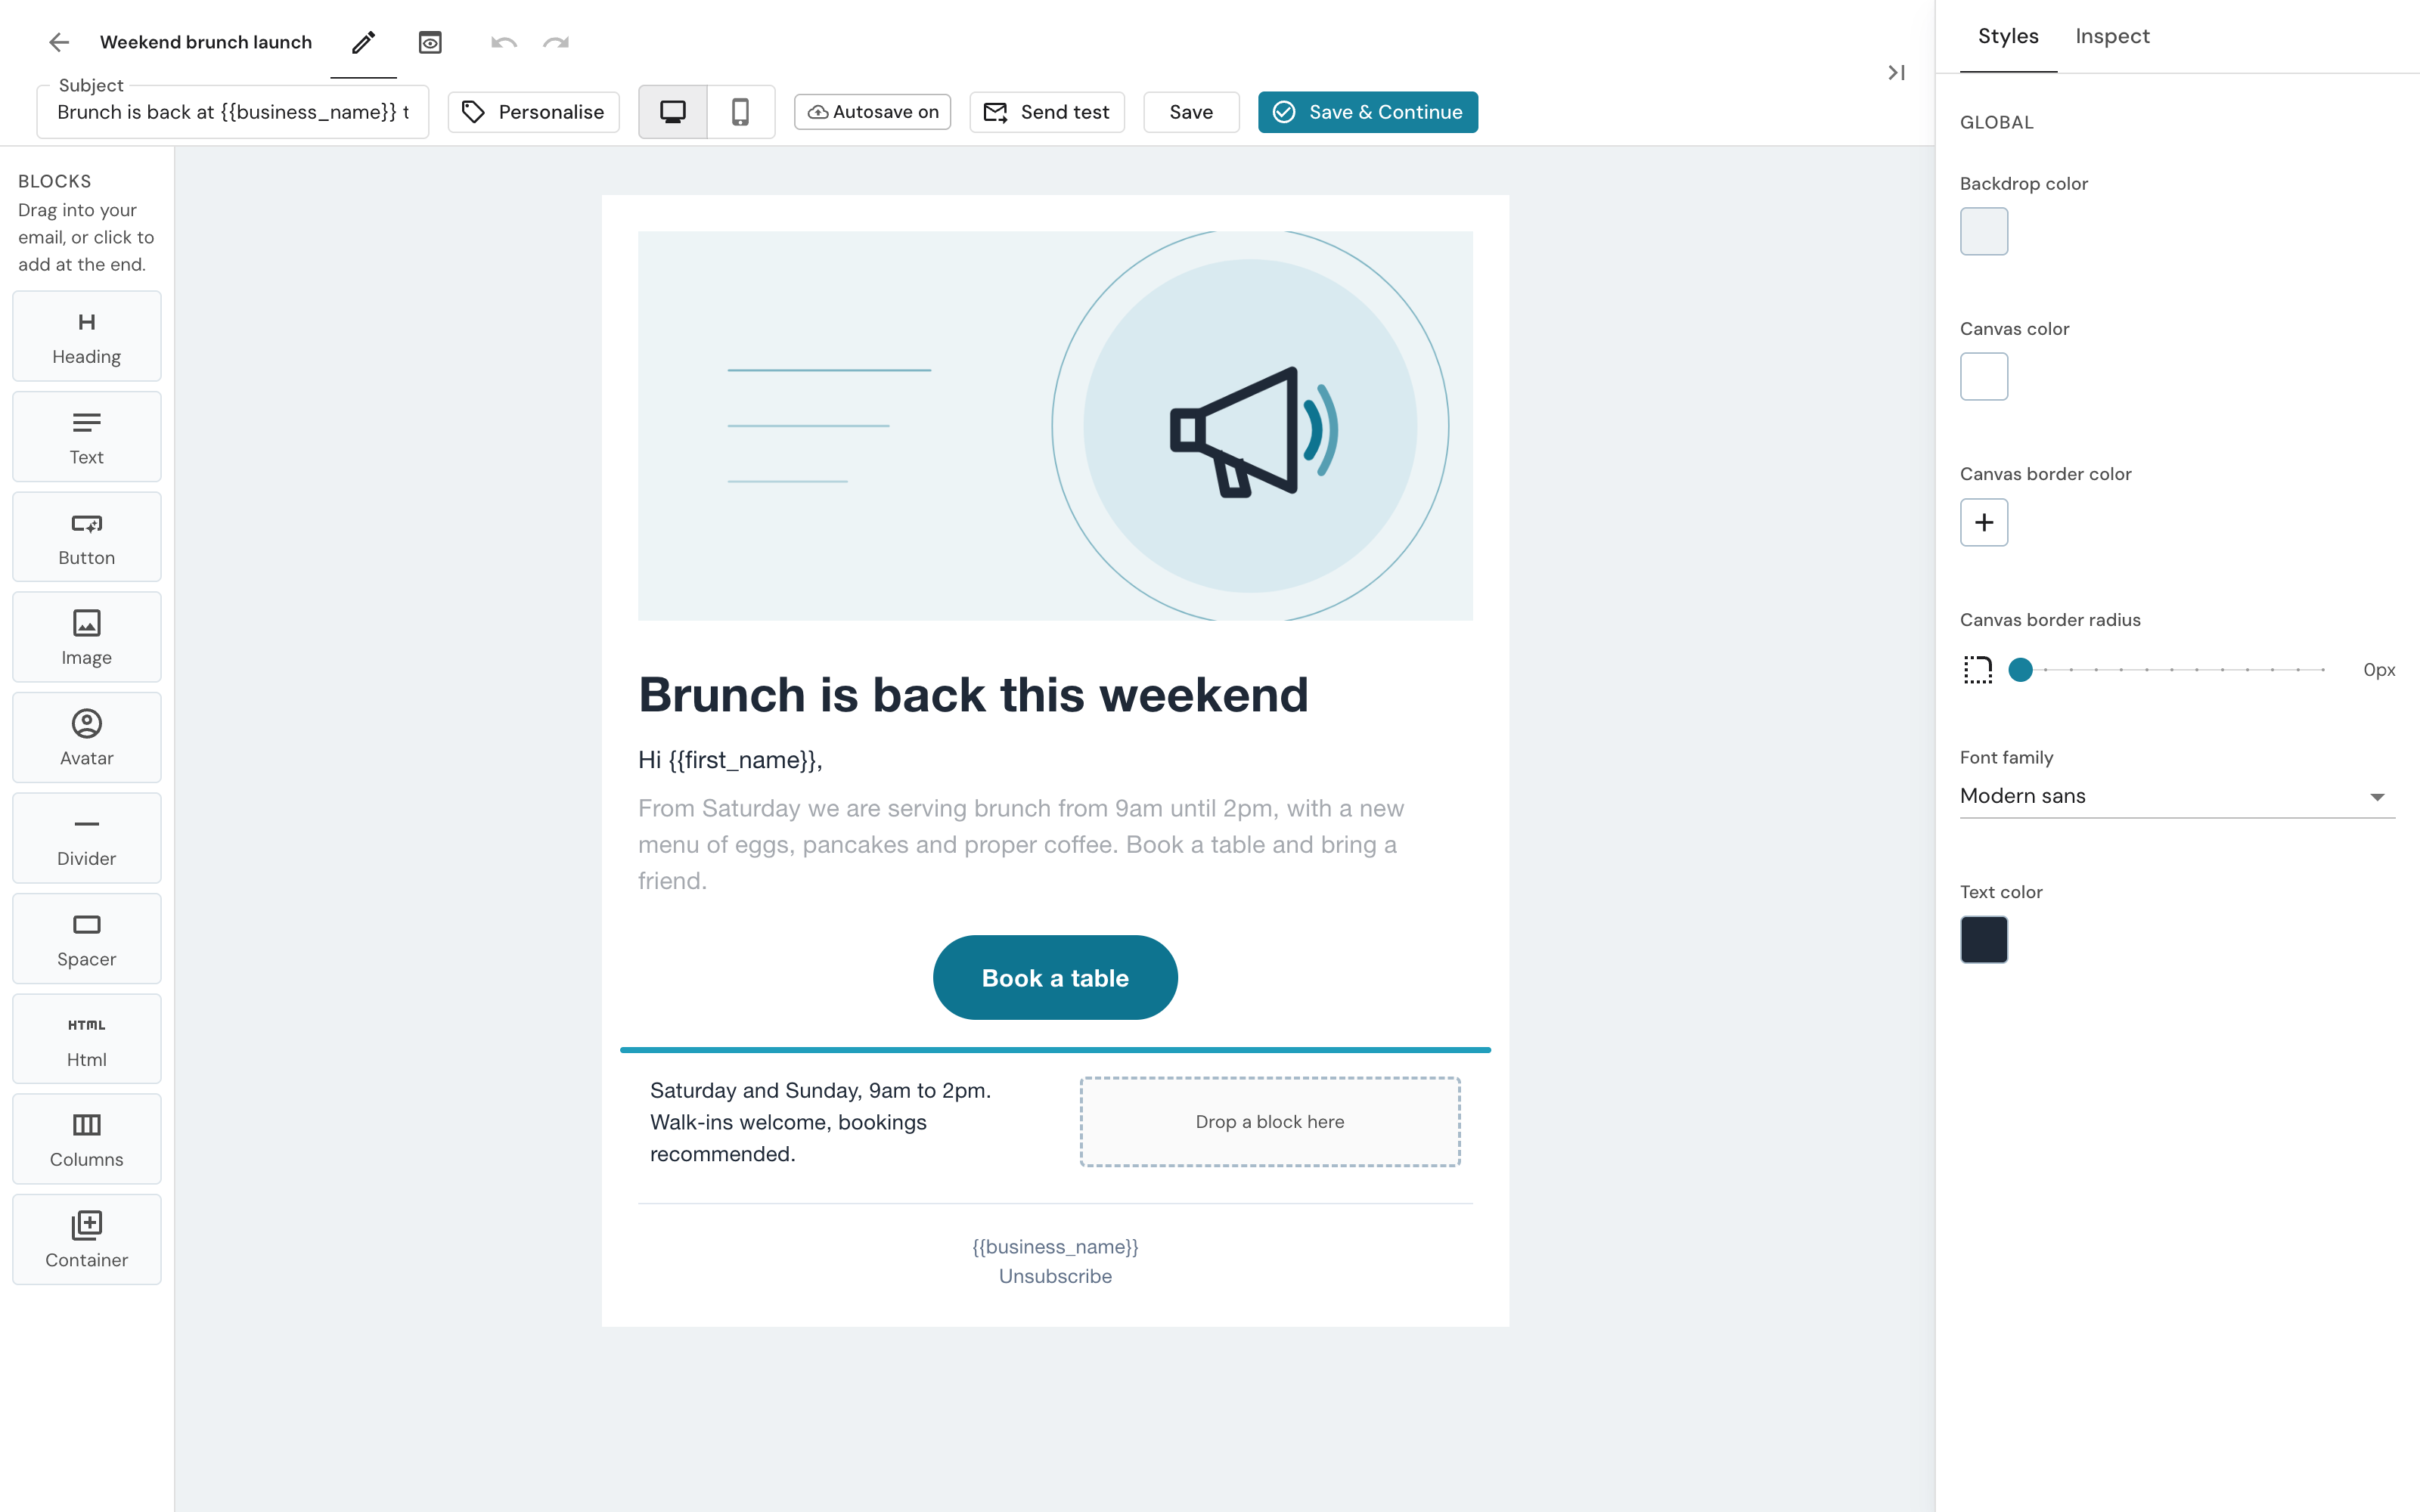Open the pencil edit mode icon
This screenshot has width=2420, height=1512.
pyautogui.click(x=363, y=42)
